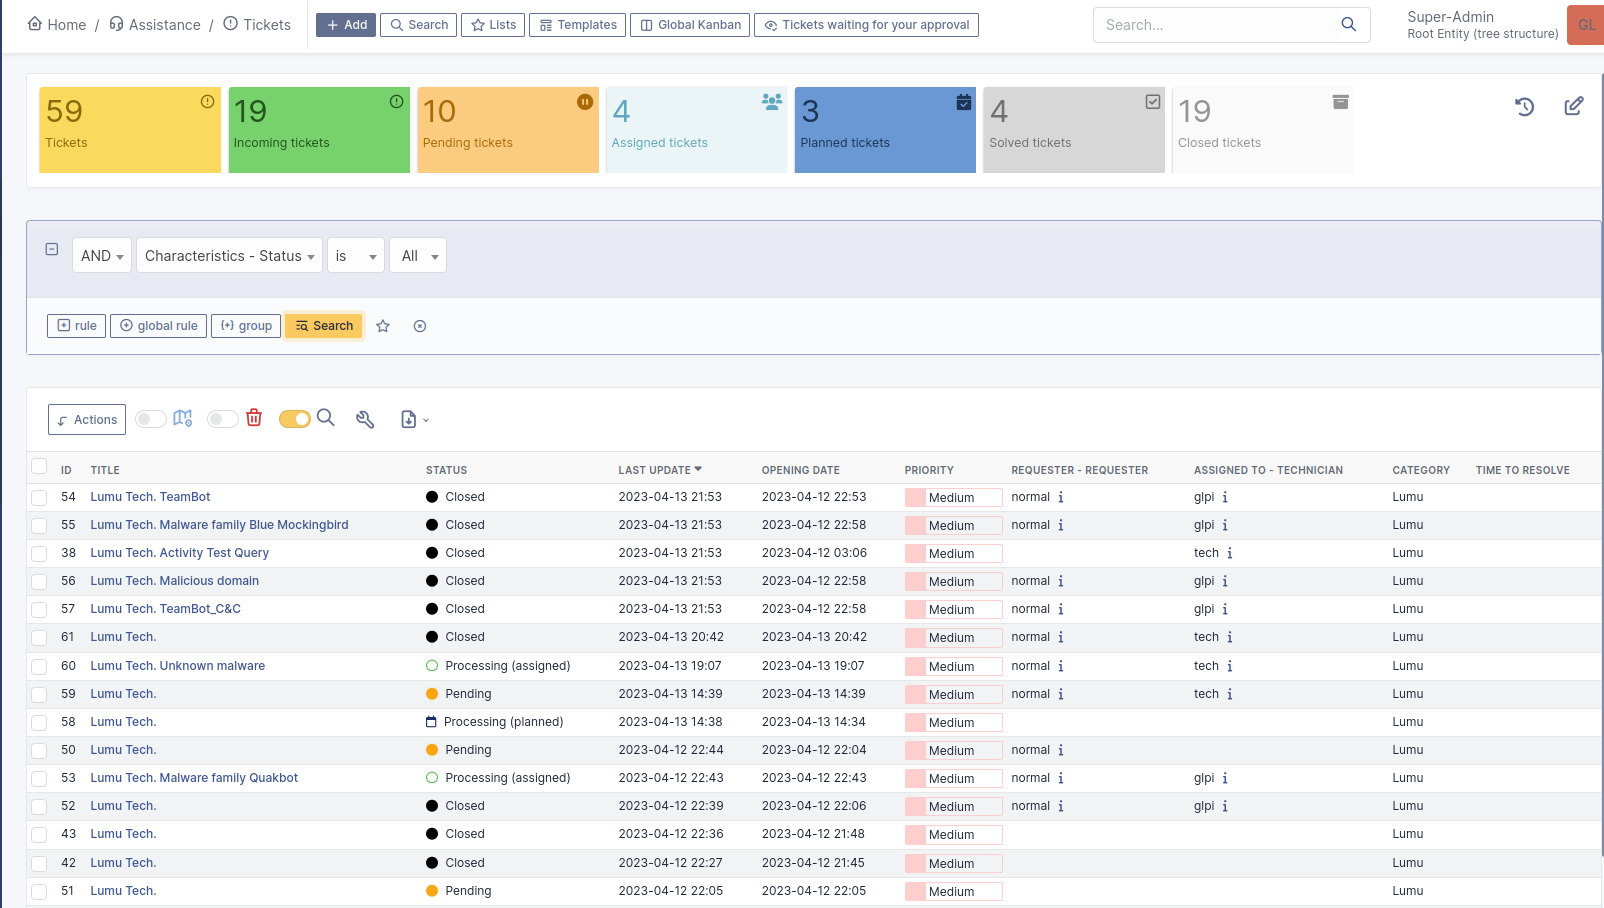Click the dashboard edit pencil icon

1573,106
